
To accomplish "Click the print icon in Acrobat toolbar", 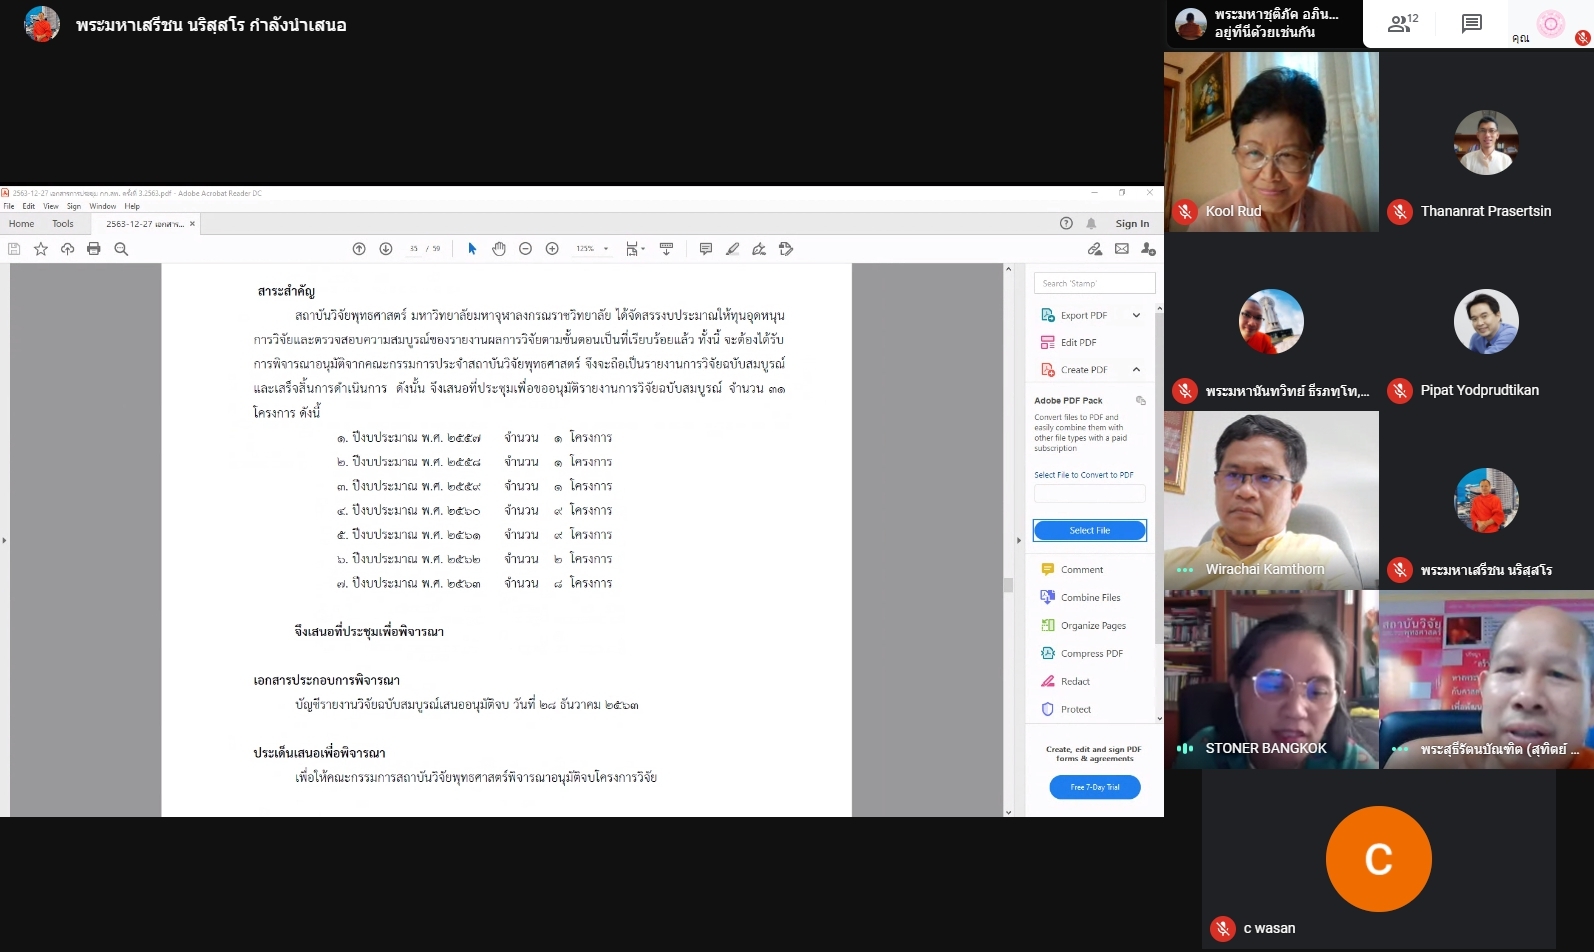I will coord(94,249).
